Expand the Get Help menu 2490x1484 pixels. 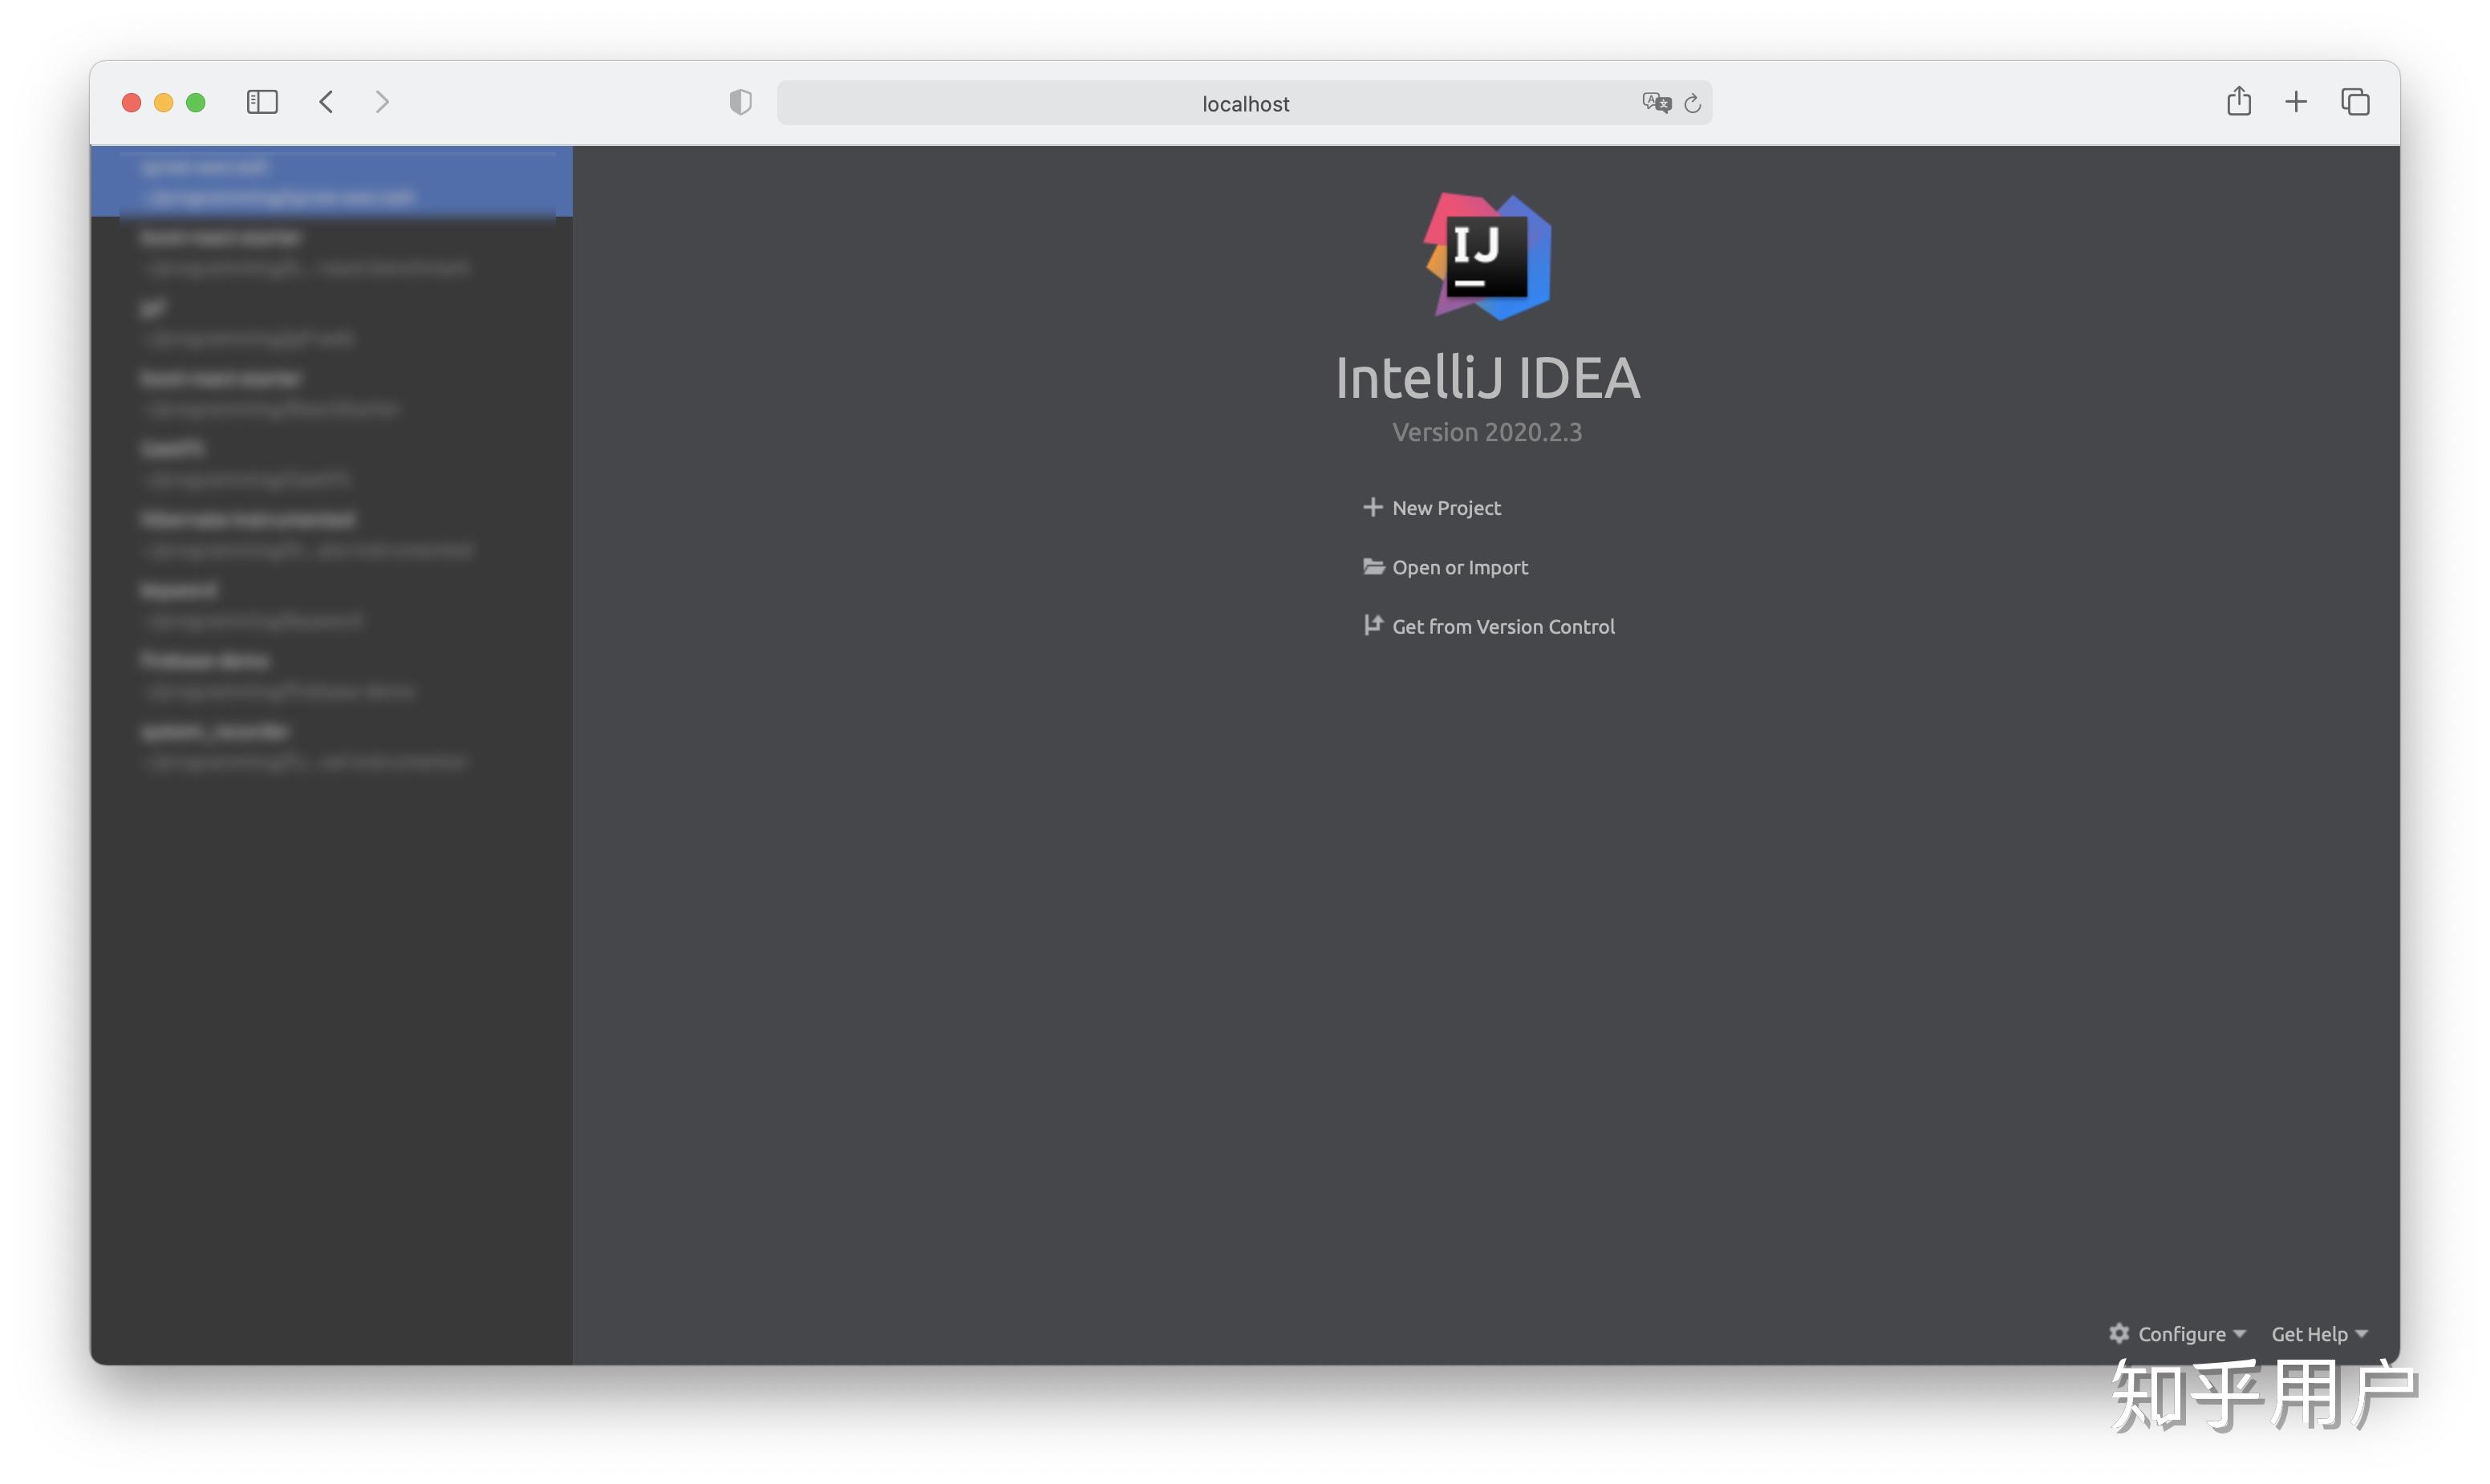pyautogui.click(x=2319, y=1334)
